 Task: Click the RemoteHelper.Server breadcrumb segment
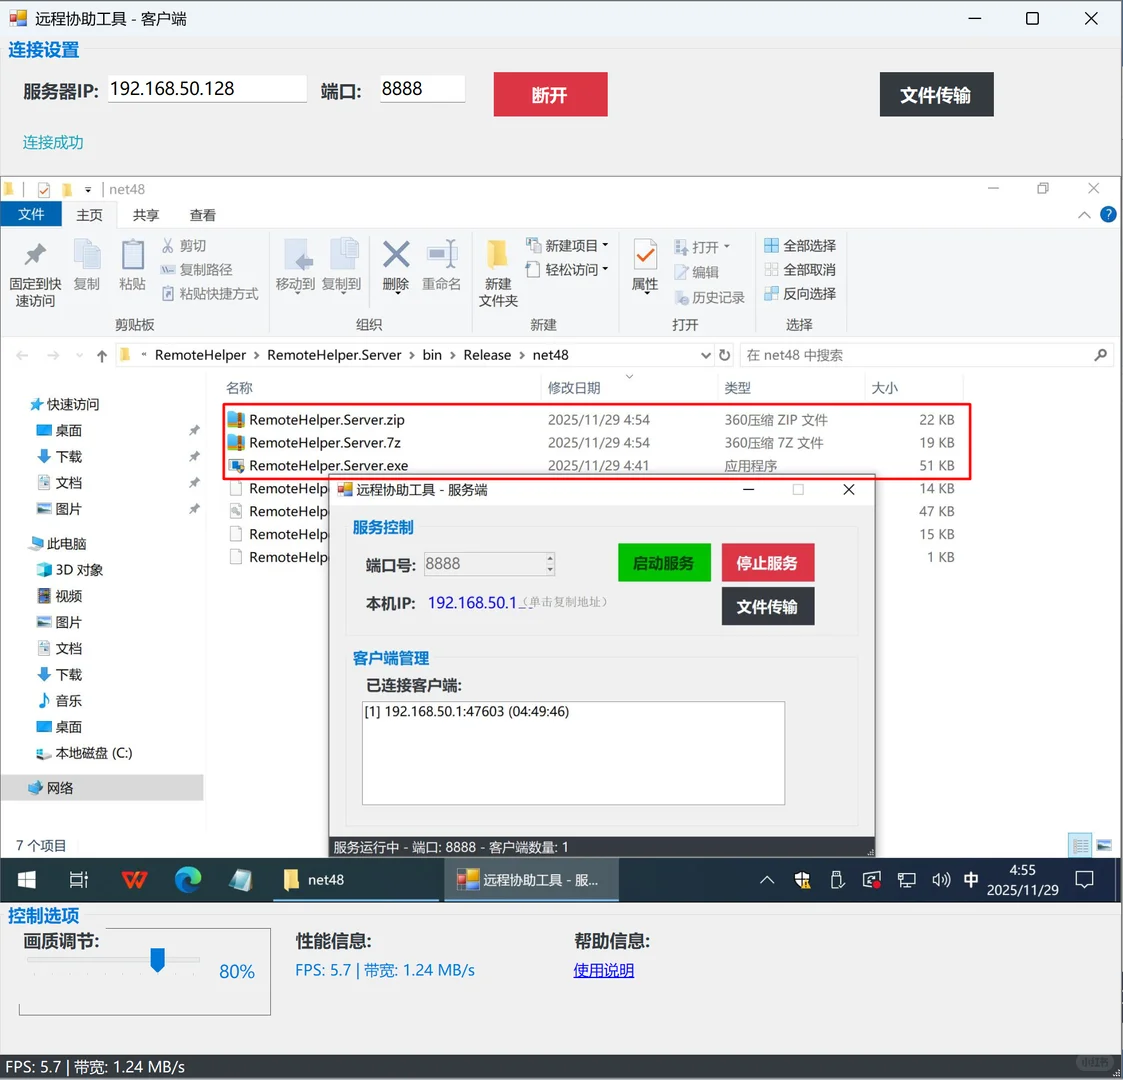[334, 355]
